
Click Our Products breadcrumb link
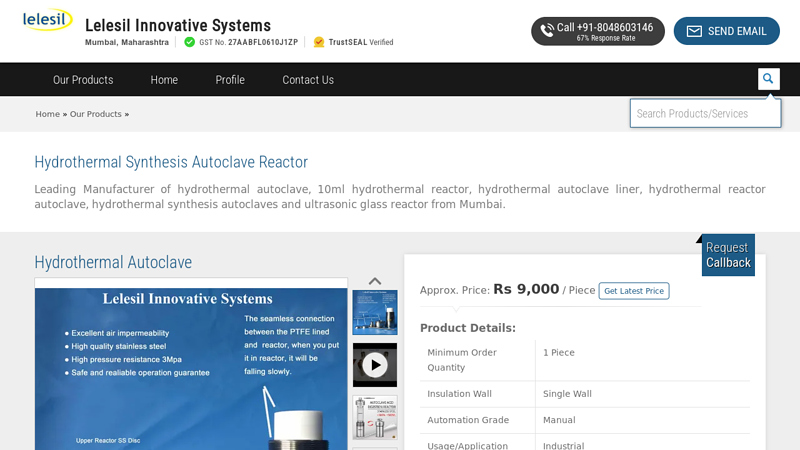(95, 114)
